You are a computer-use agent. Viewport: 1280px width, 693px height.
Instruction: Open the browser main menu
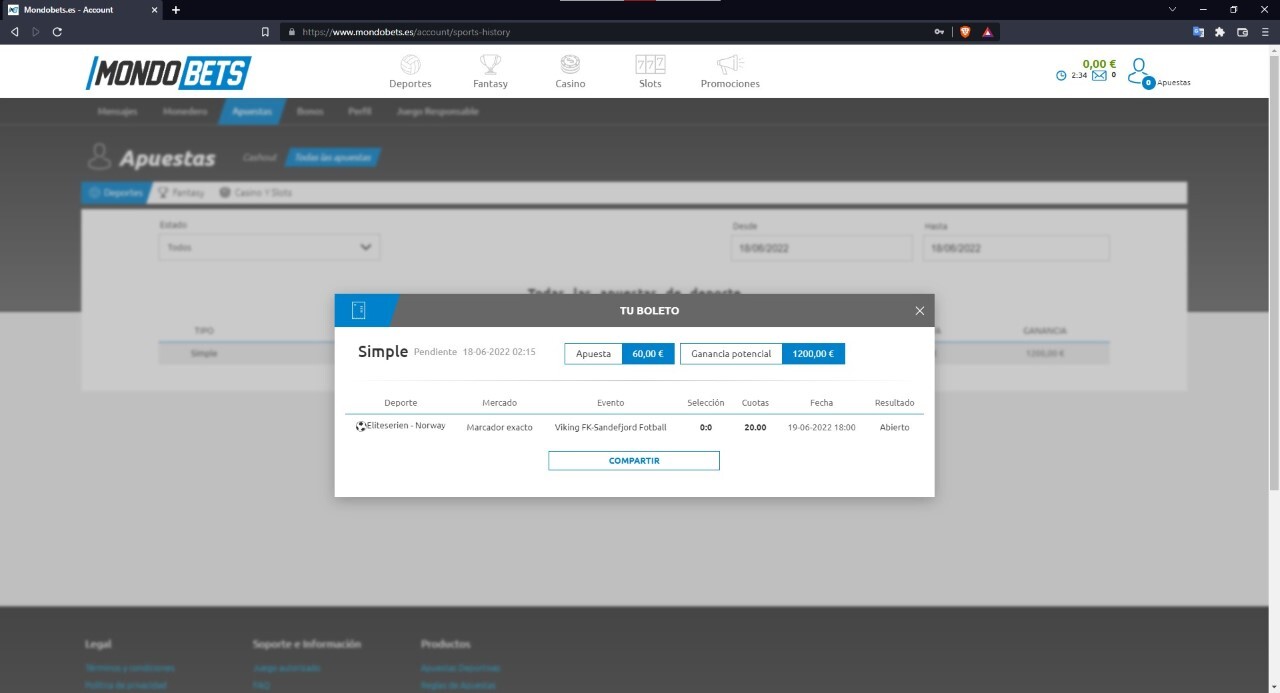tap(1265, 32)
